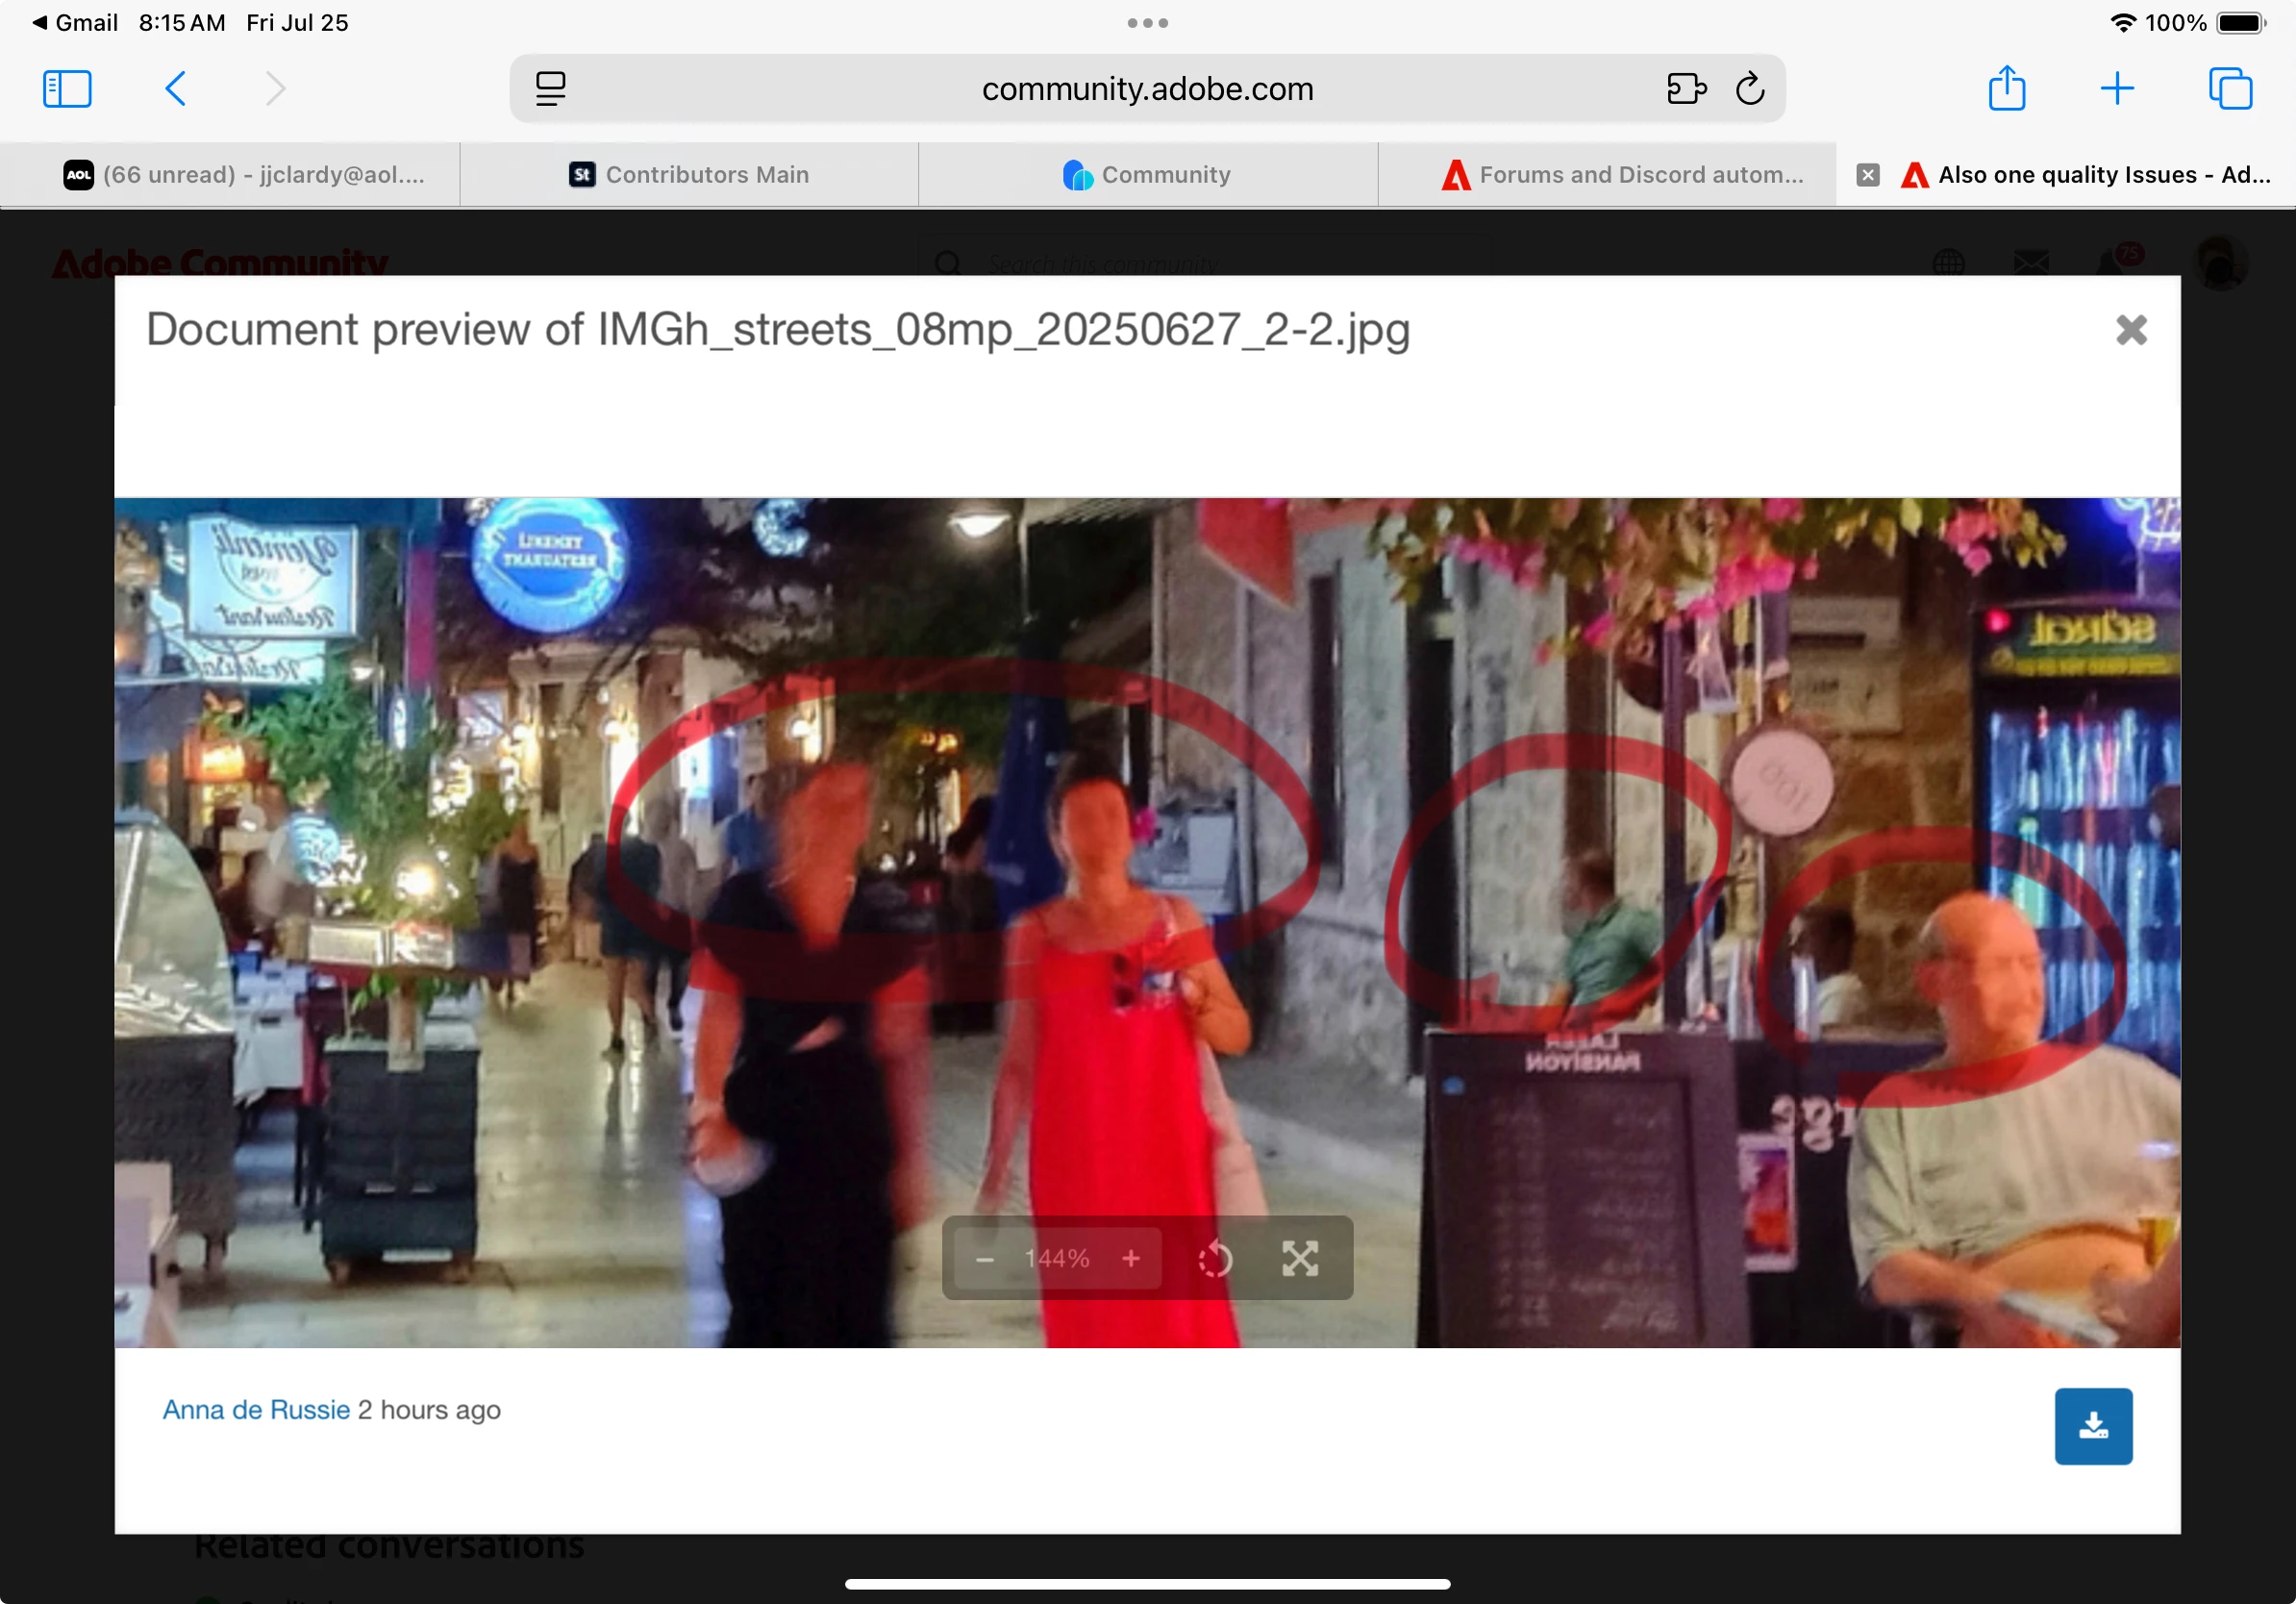Image resolution: width=2296 pixels, height=1604 pixels.
Task: Go back to previous page
Action: pos(175,89)
